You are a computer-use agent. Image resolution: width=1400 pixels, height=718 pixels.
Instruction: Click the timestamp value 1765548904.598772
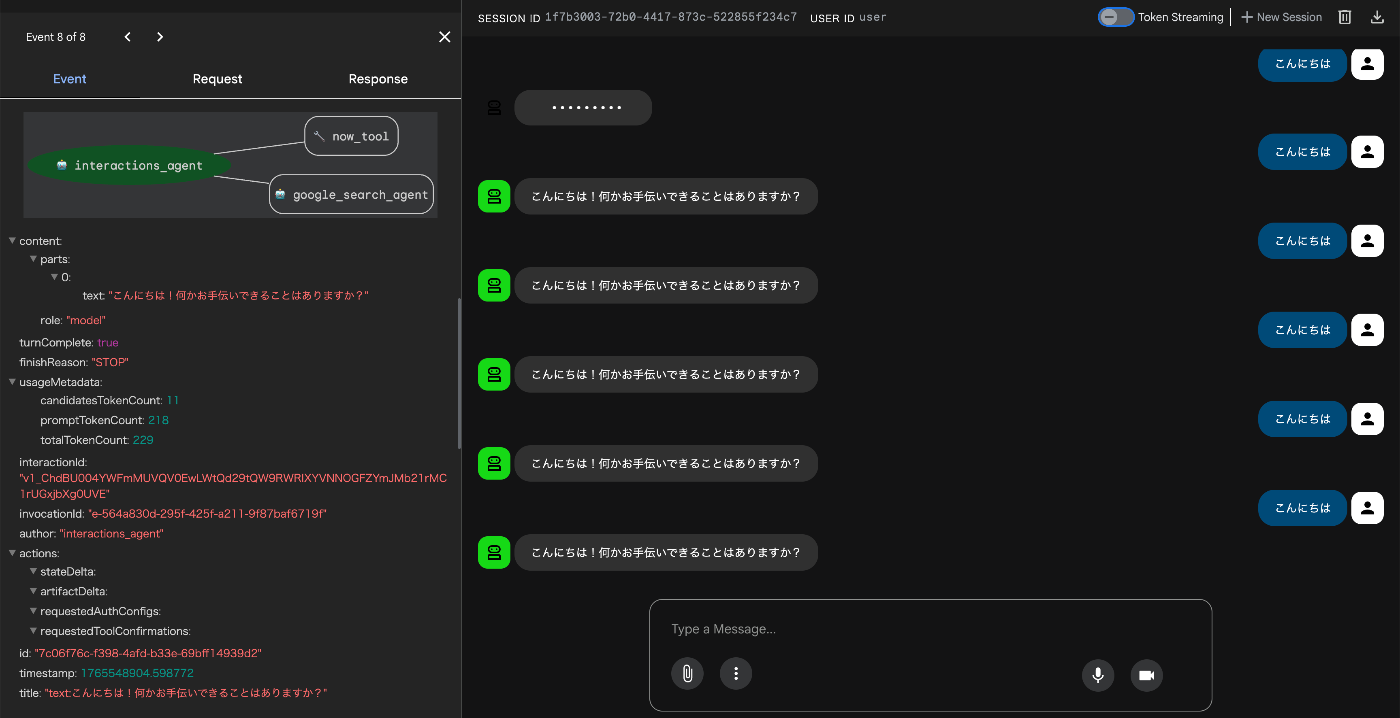tap(137, 674)
